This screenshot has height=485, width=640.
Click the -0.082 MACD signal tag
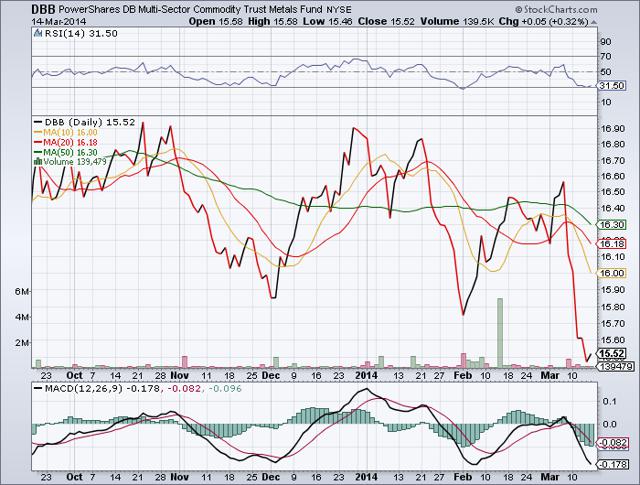(x=611, y=443)
